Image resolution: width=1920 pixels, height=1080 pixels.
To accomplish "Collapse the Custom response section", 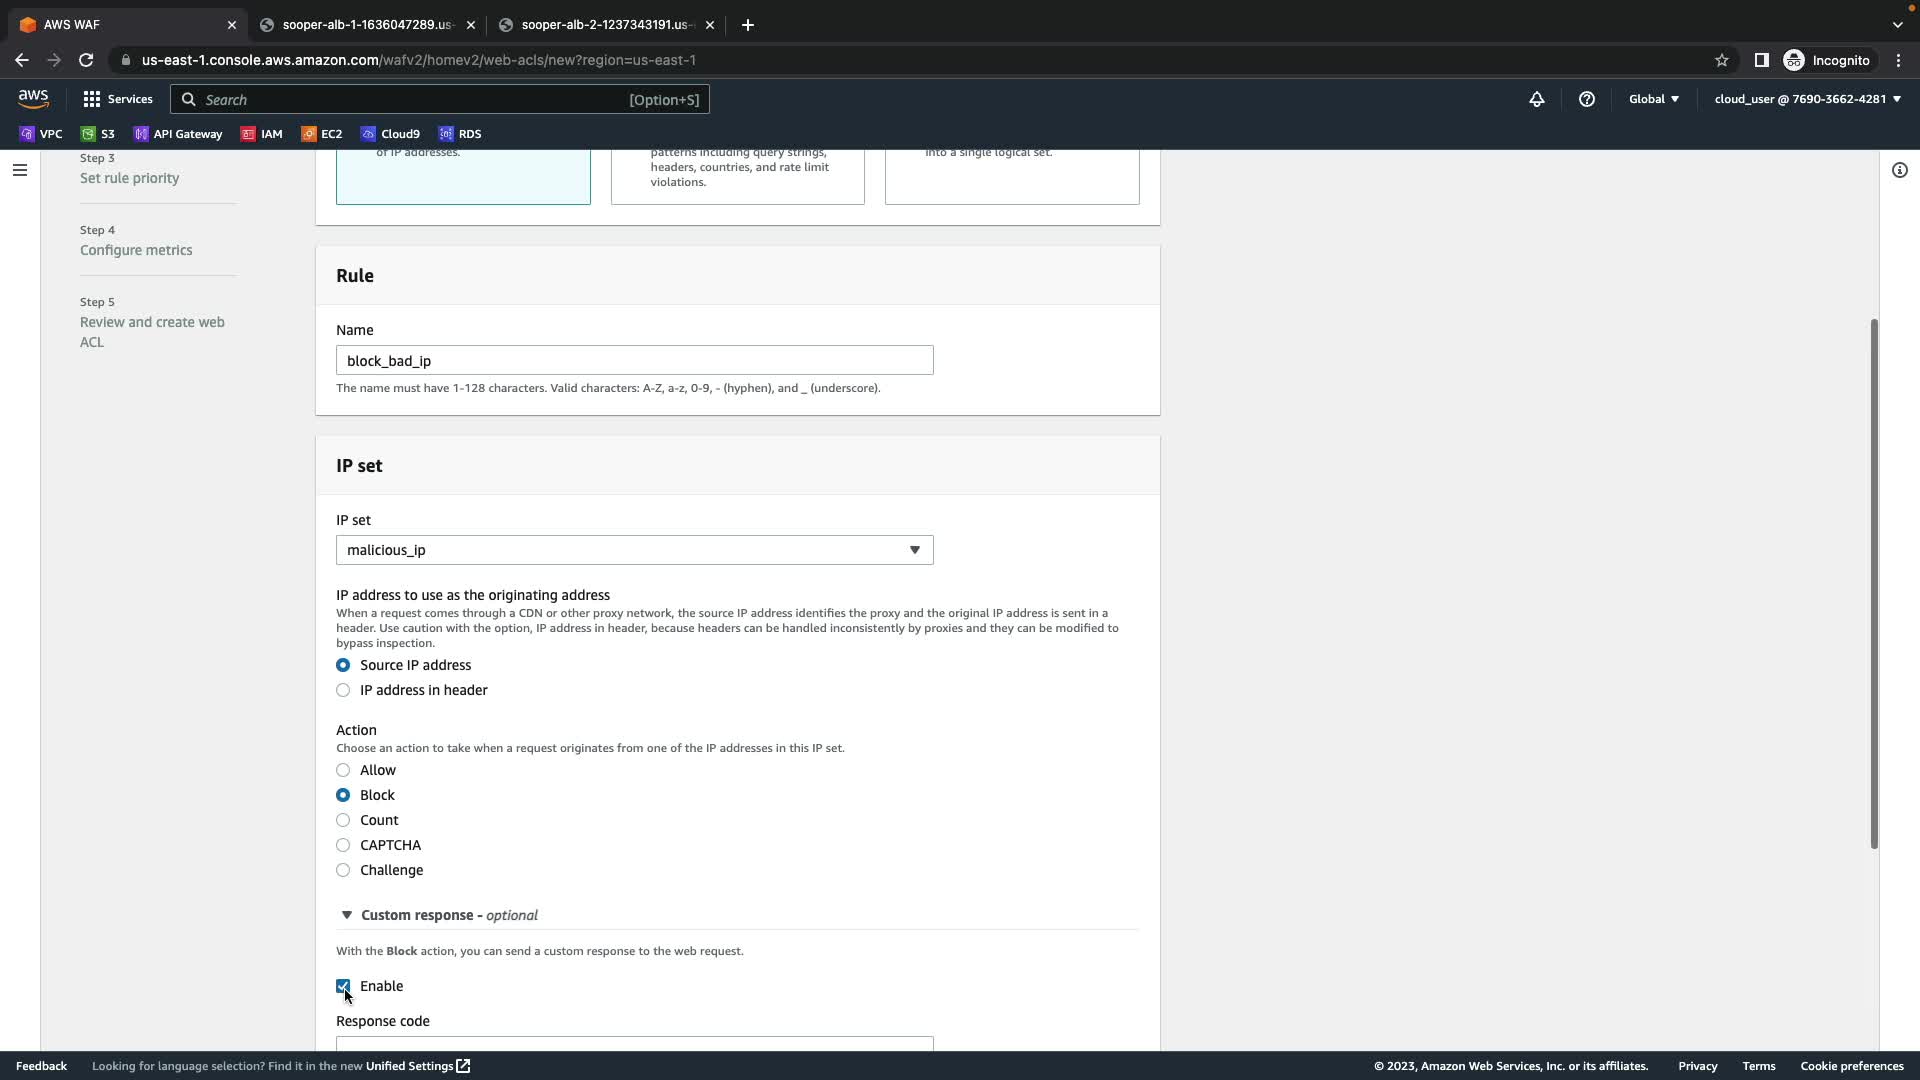I will click(347, 915).
